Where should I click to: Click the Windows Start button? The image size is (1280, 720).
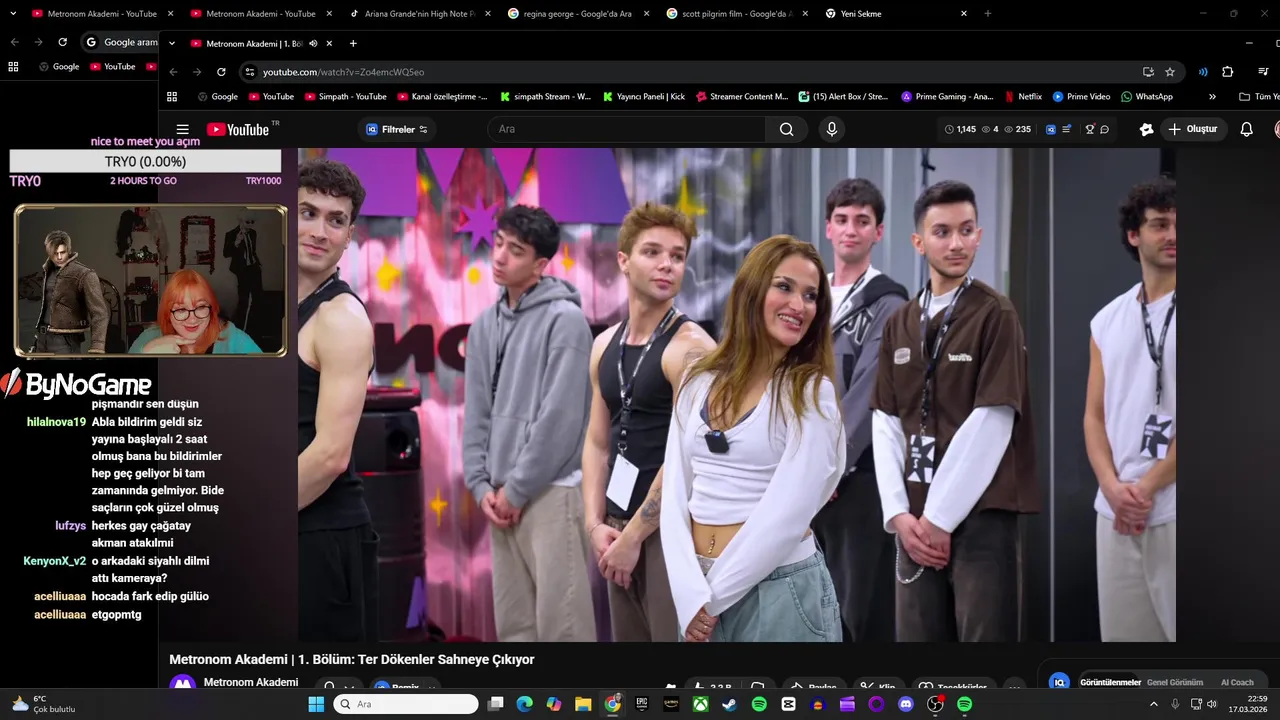(x=316, y=704)
